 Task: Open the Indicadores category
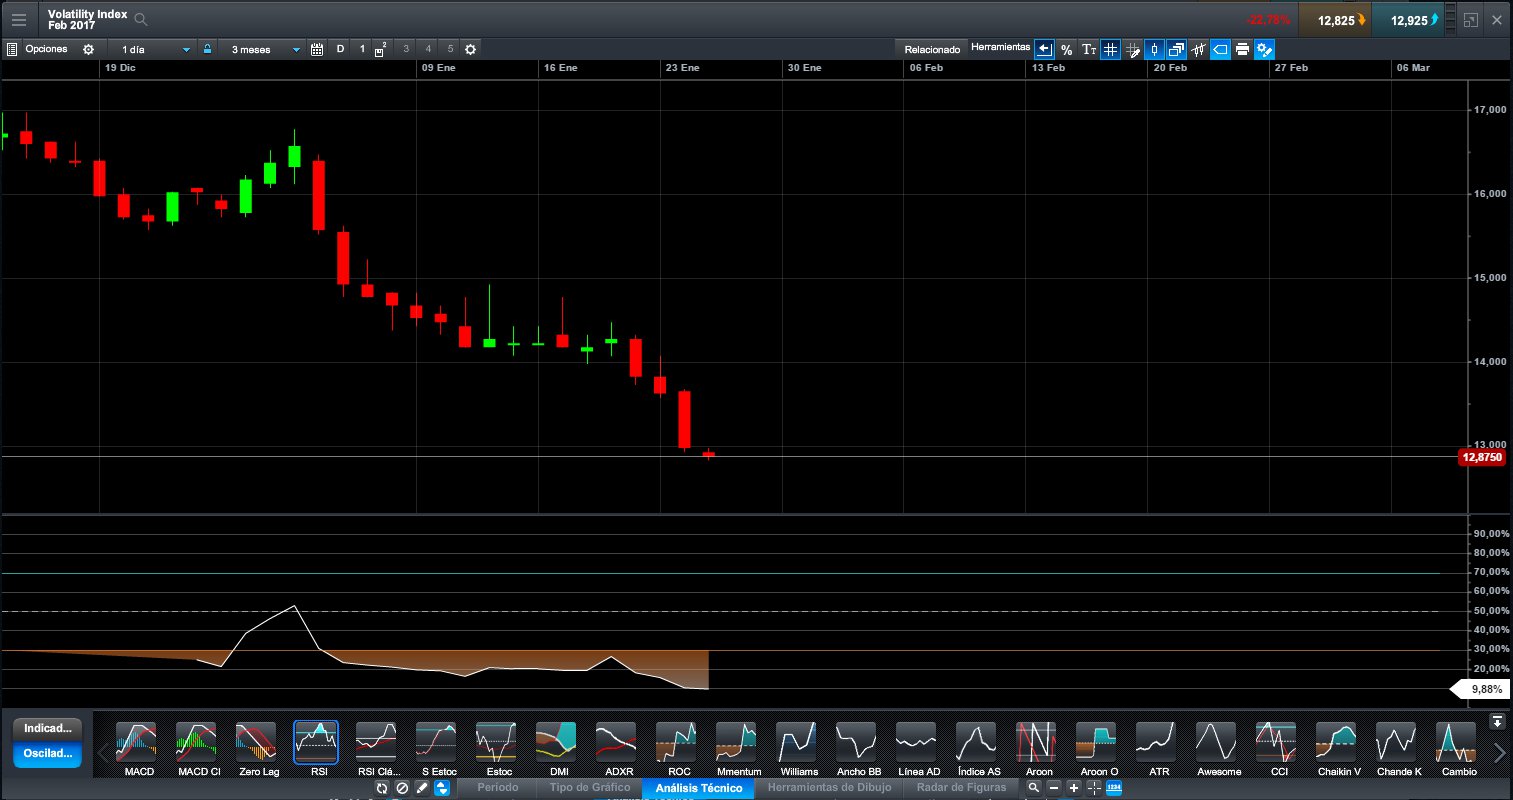pyautogui.click(x=47, y=728)
